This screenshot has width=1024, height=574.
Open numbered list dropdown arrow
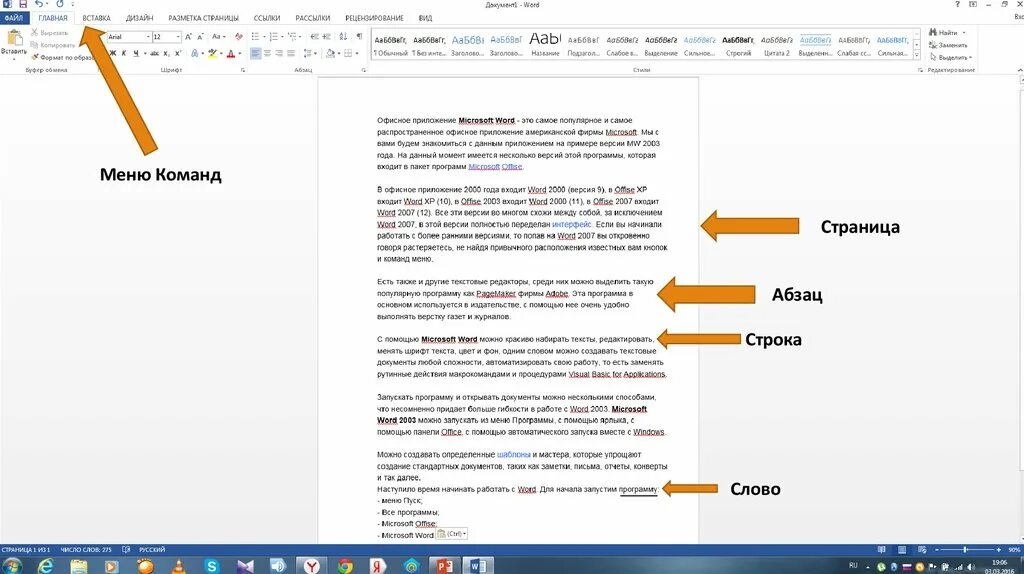coord(282,37)
